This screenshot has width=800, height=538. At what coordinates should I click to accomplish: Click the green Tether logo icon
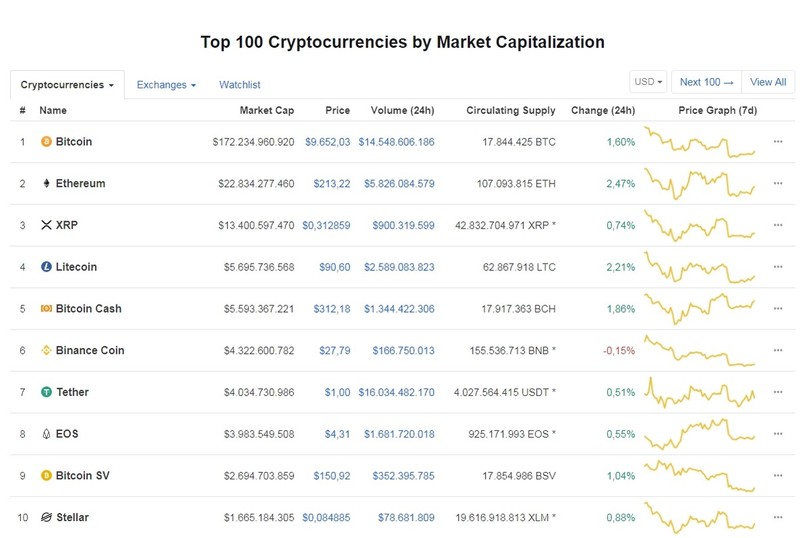[46, 392]
